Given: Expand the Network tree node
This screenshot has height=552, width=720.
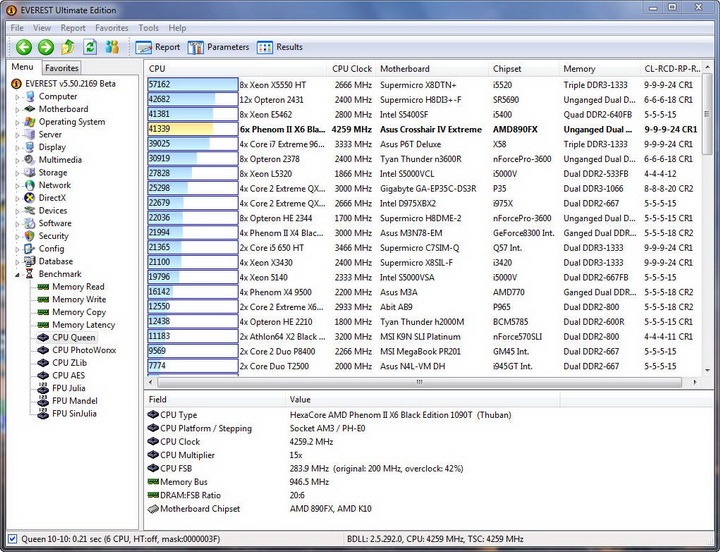Looking at the screenshot, I should point(17,186).
